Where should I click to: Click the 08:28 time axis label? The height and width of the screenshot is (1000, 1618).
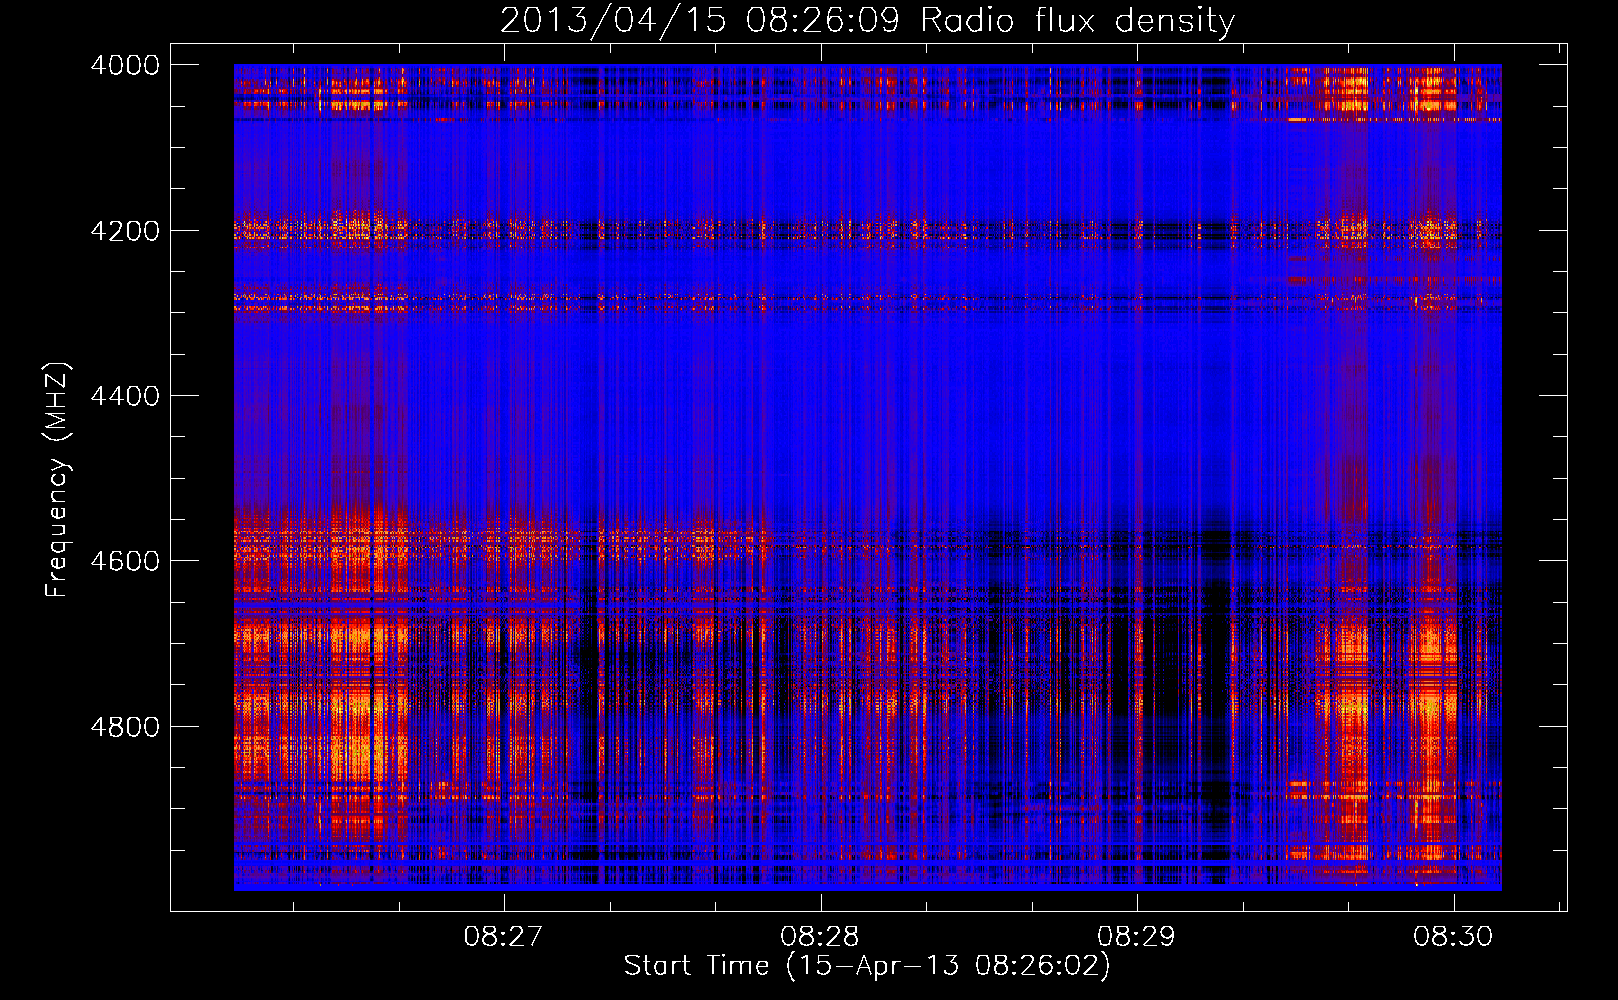[820, 936]
